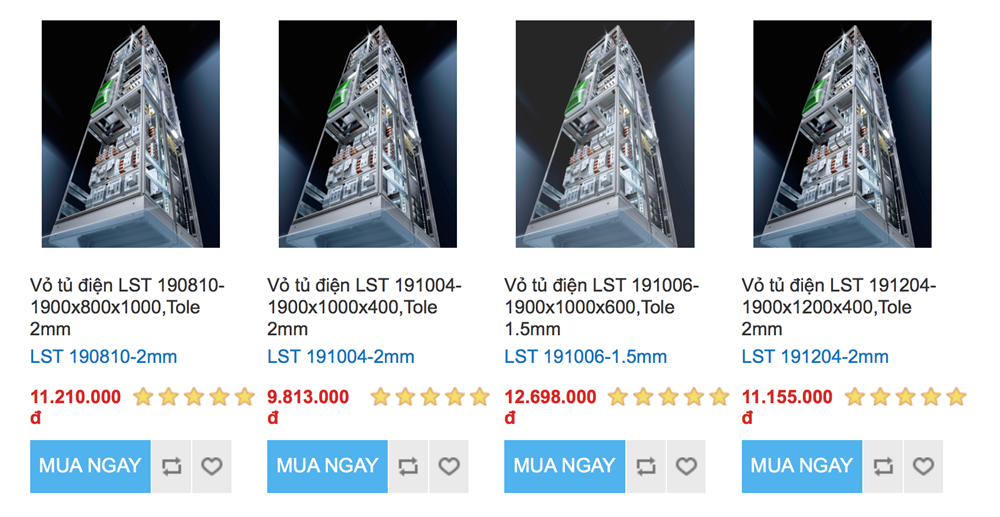Click MUA NGAY for the 11.155.000 đ product
The width and height of the screenshot is (1000, 517).
(802, 466)
